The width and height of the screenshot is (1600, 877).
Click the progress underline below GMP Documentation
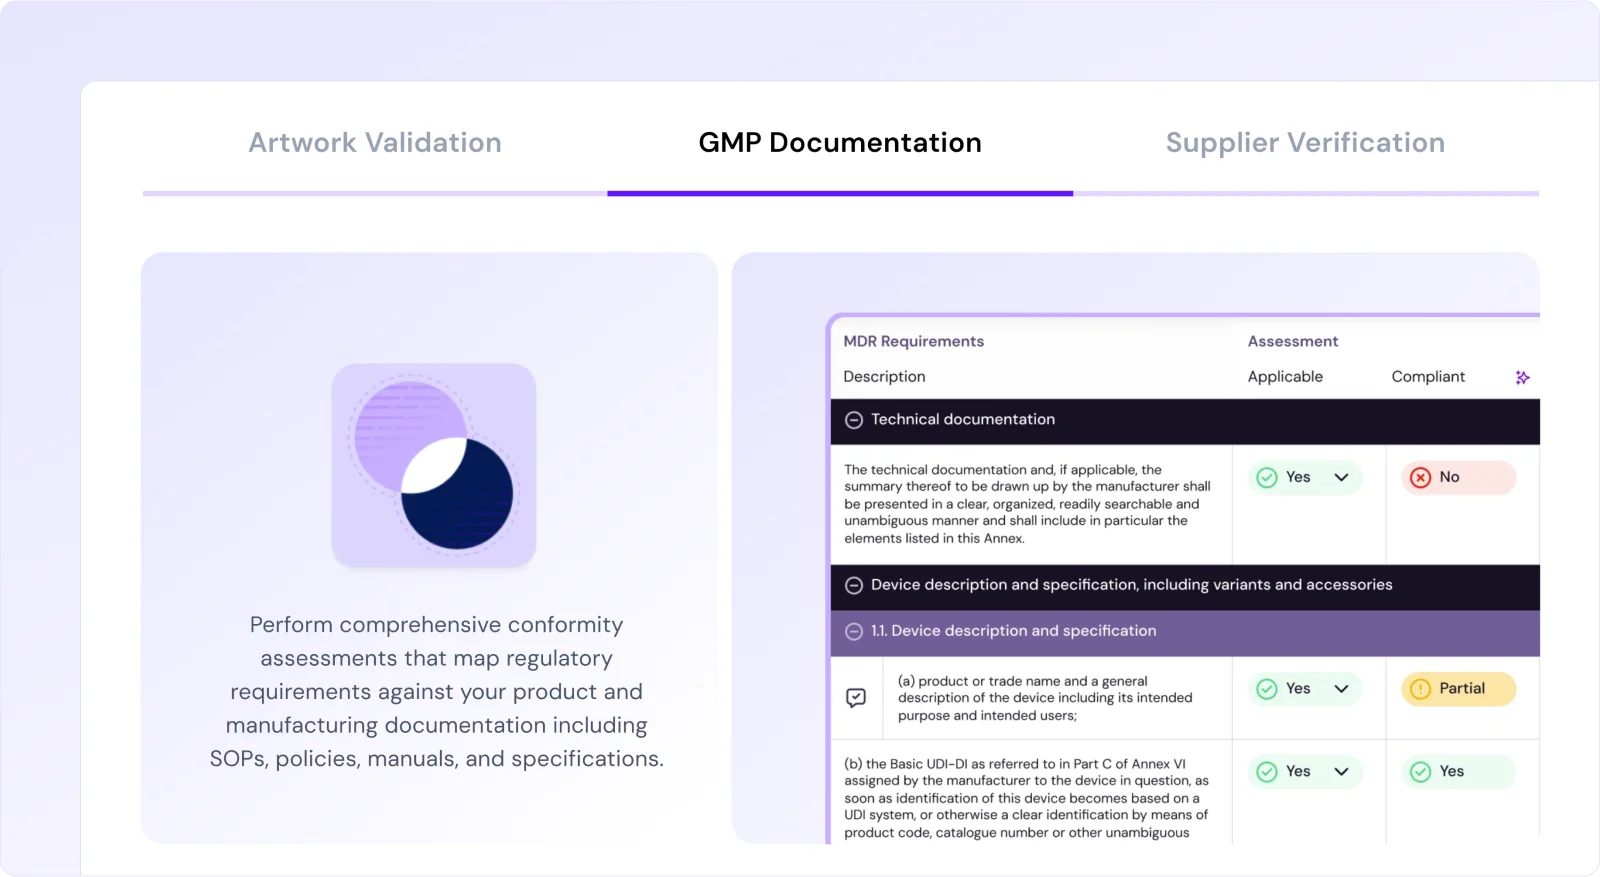(x=841, y=193)
